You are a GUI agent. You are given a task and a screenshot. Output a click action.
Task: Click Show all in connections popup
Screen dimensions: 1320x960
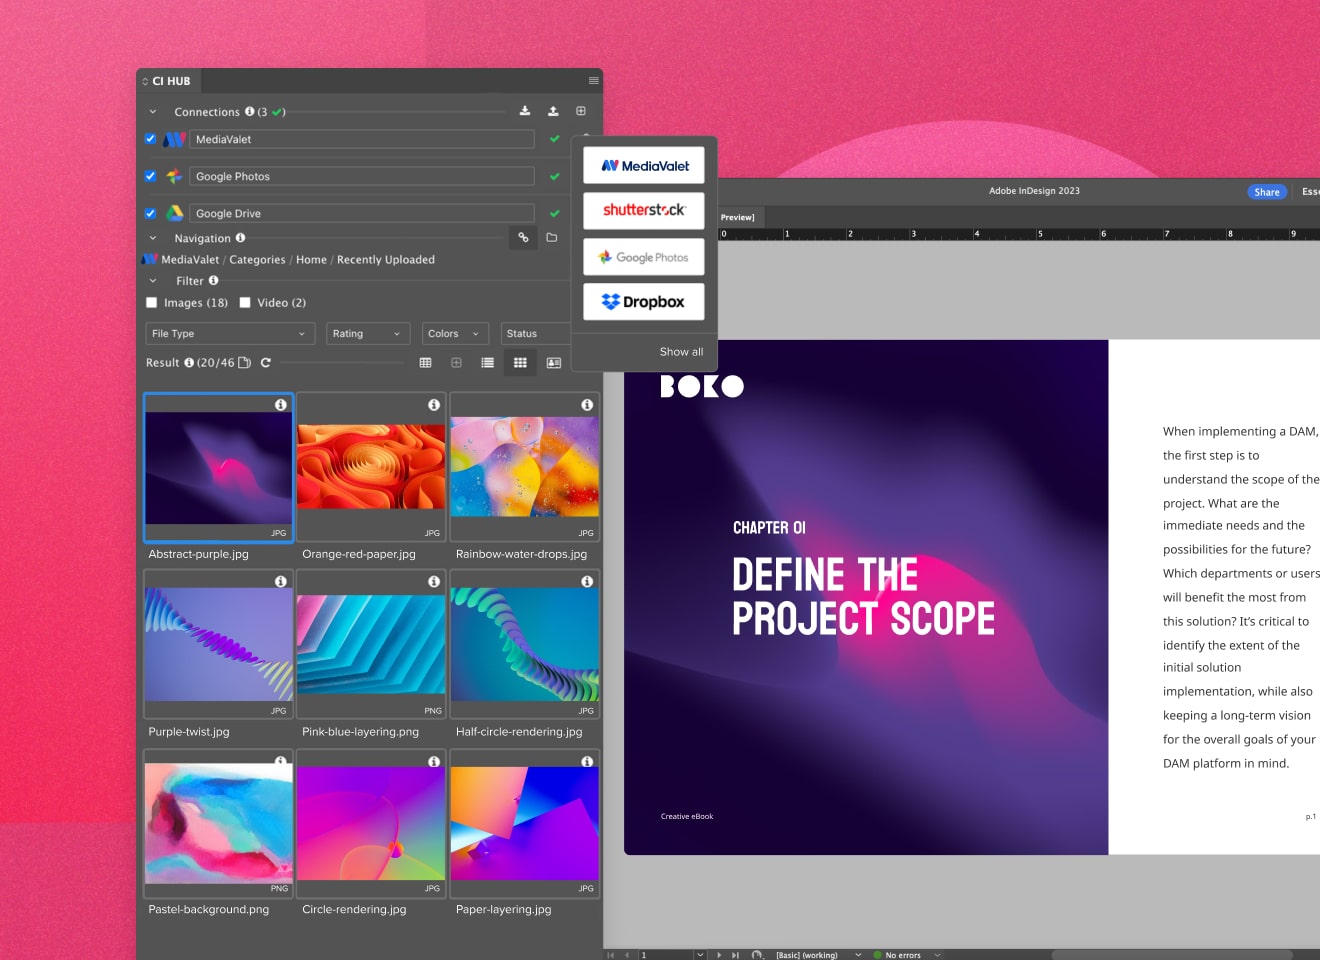tap(681, 352)
